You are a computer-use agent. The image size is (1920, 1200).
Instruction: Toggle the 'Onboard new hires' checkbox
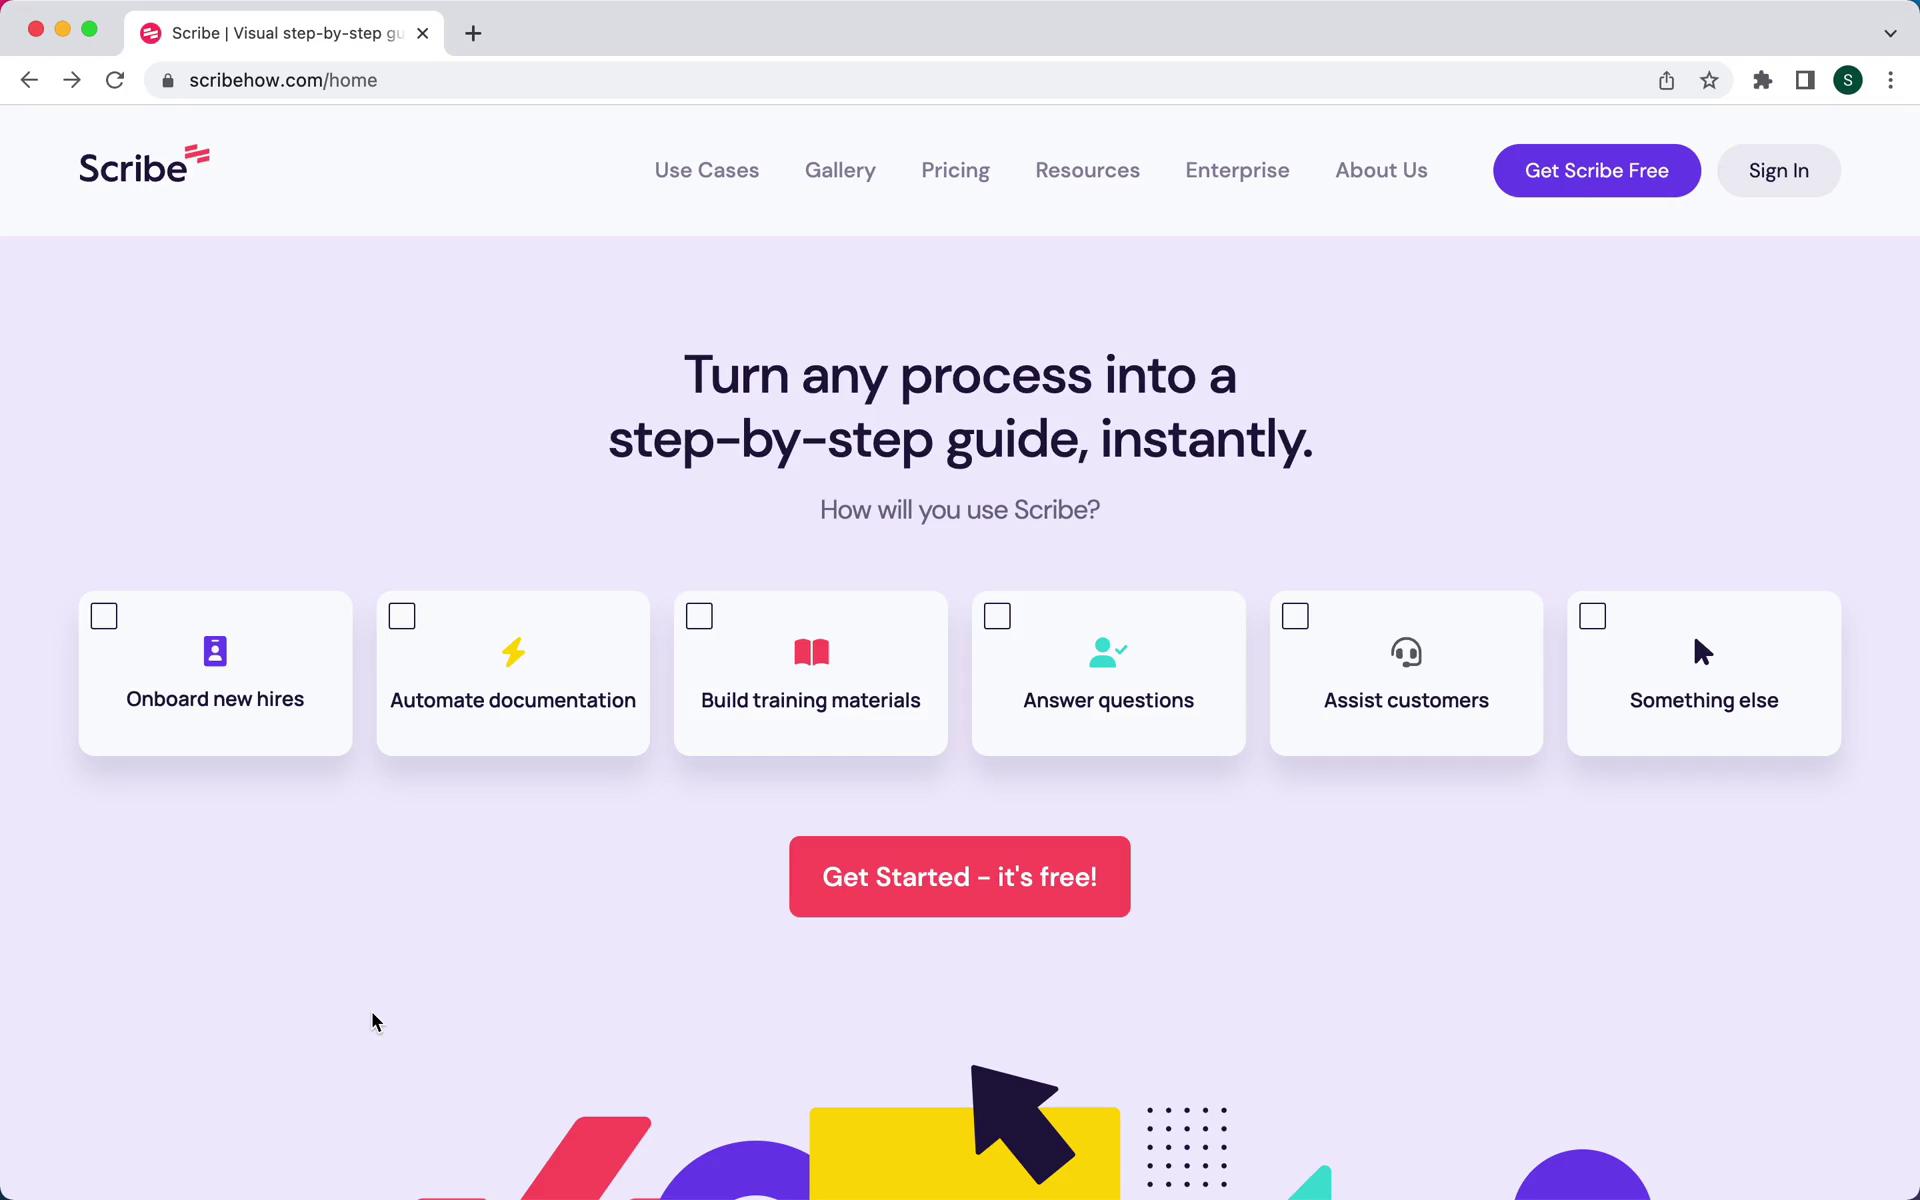tap(104, 614)
